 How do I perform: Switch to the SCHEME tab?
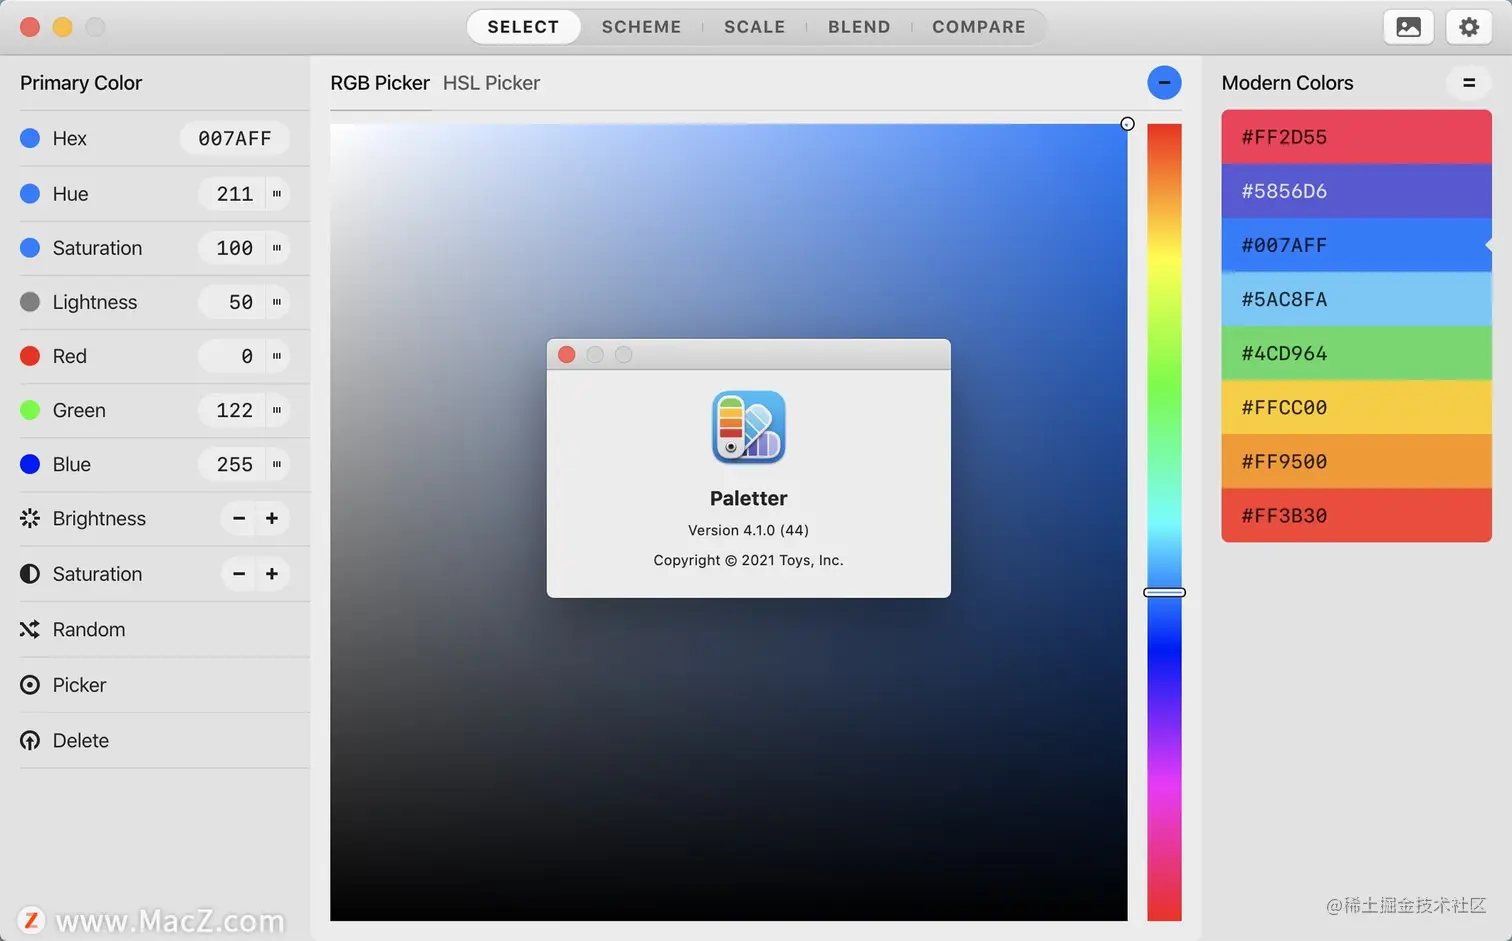641,27
